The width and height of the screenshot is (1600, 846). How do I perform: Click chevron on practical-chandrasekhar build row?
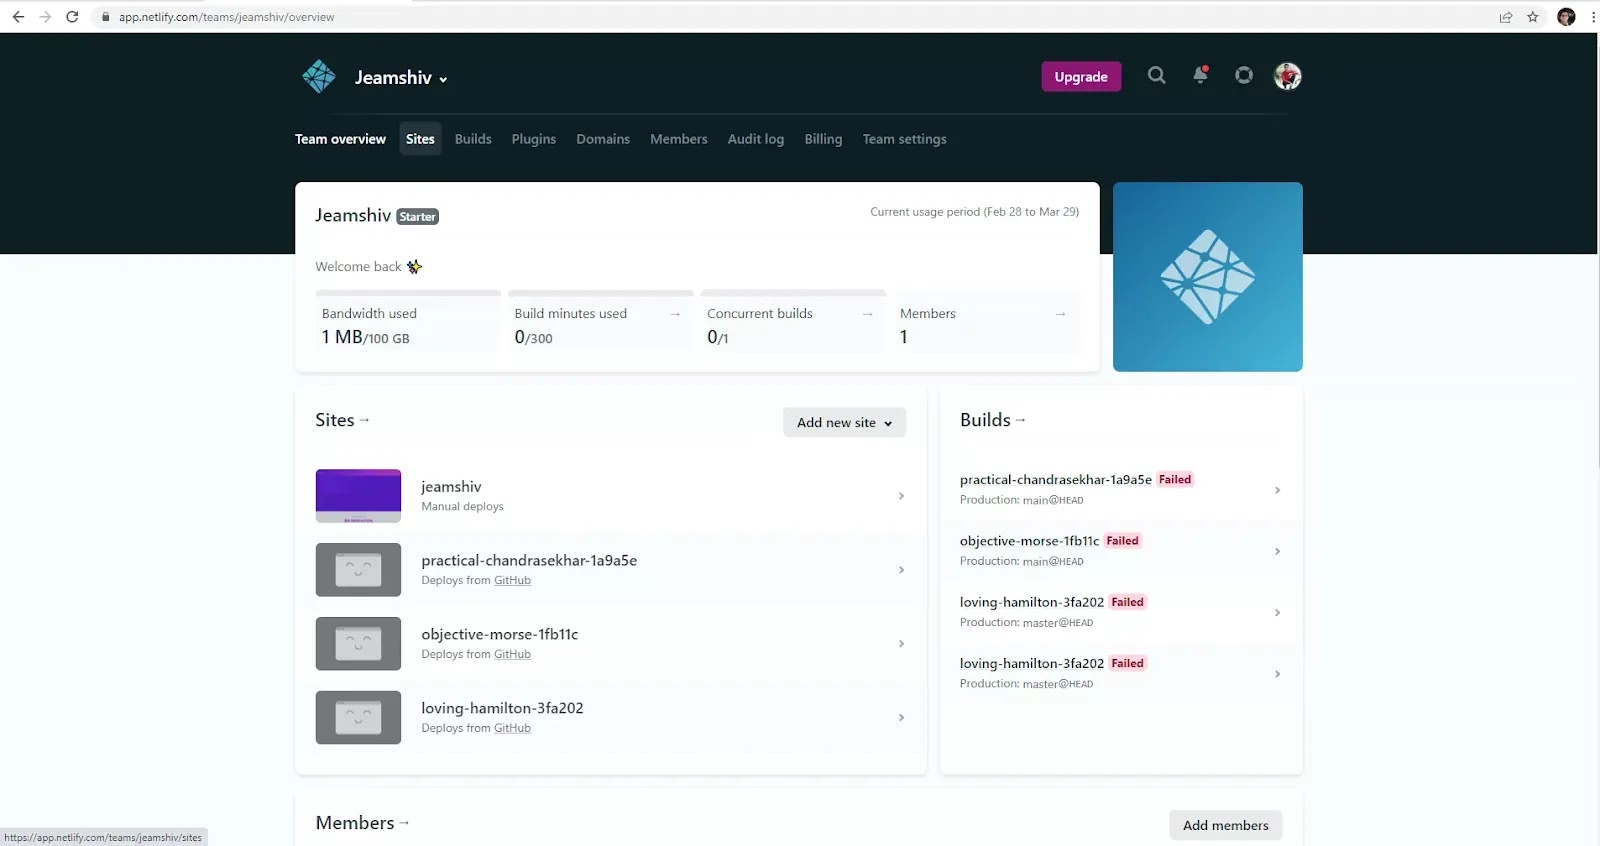(1277, 490)
